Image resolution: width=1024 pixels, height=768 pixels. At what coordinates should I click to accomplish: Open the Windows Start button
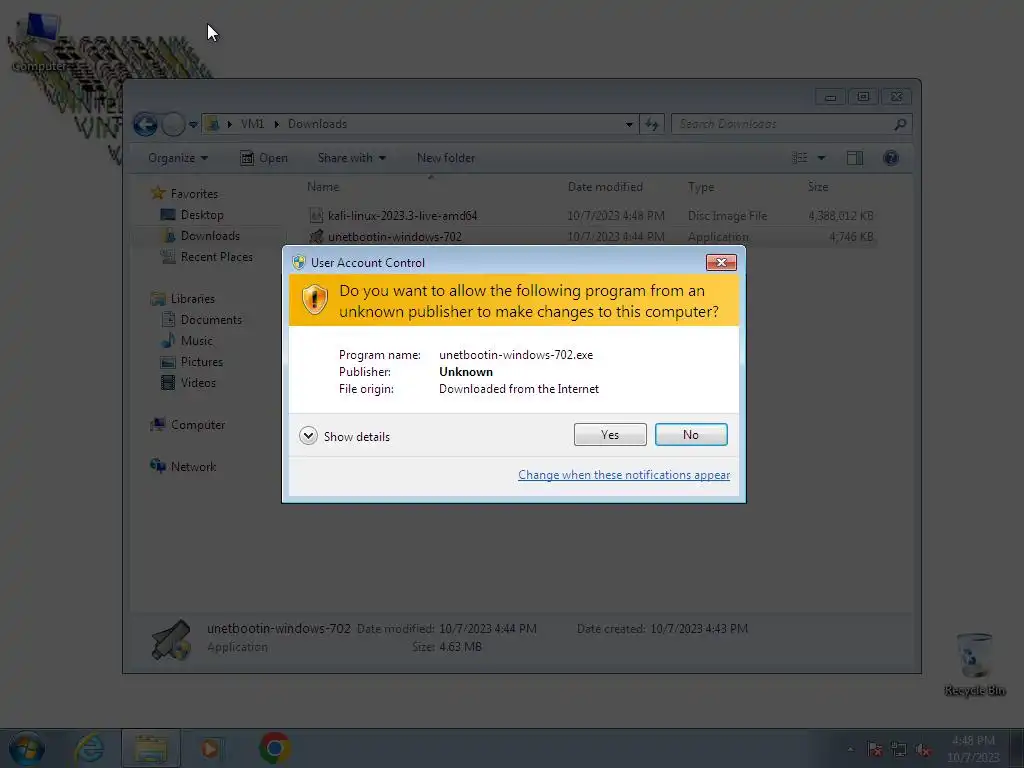point(27,748)
